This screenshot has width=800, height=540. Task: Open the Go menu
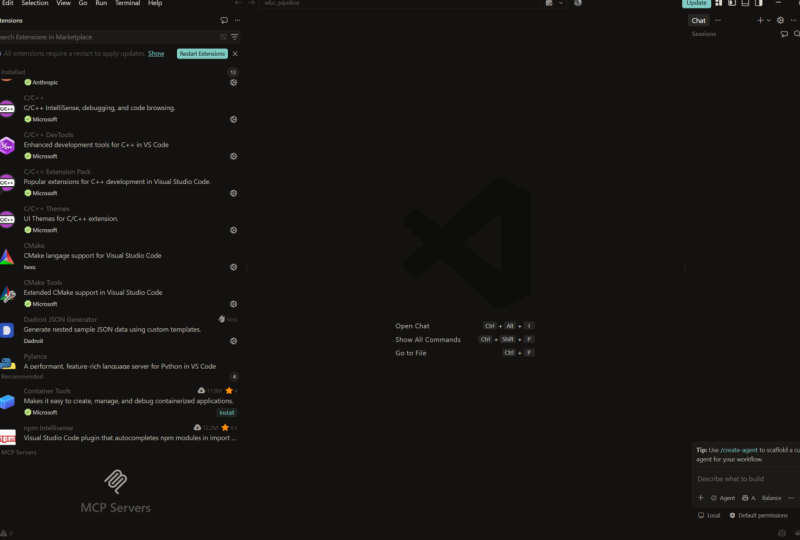click(x=83, y=3)
